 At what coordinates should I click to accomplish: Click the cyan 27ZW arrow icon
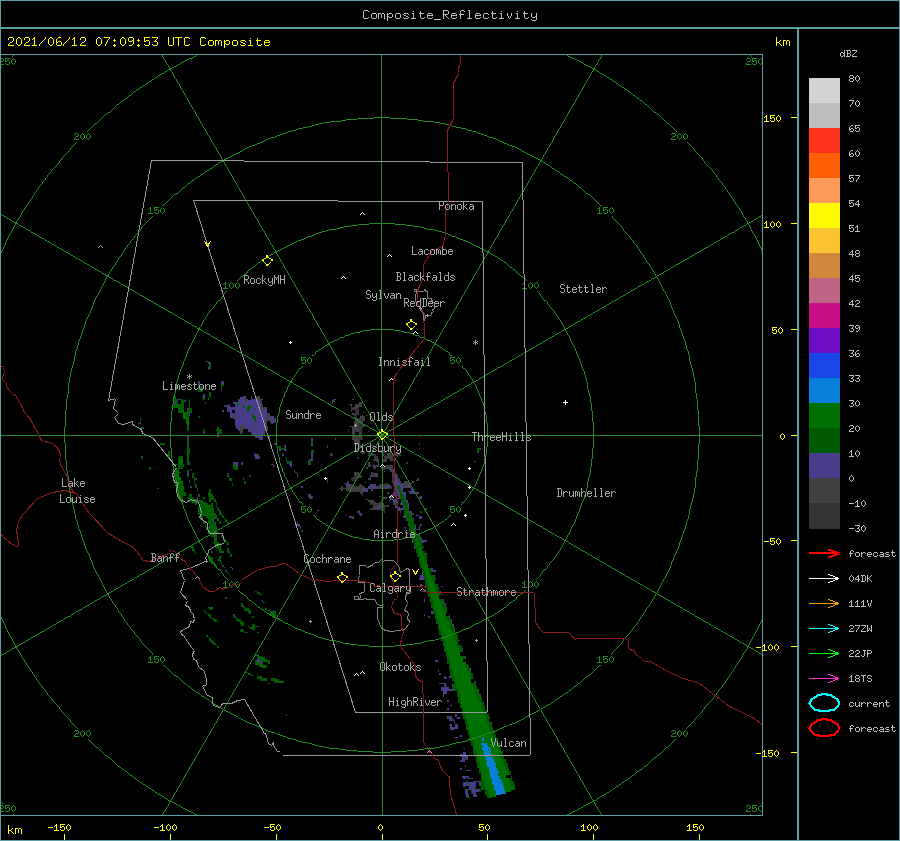824,629
